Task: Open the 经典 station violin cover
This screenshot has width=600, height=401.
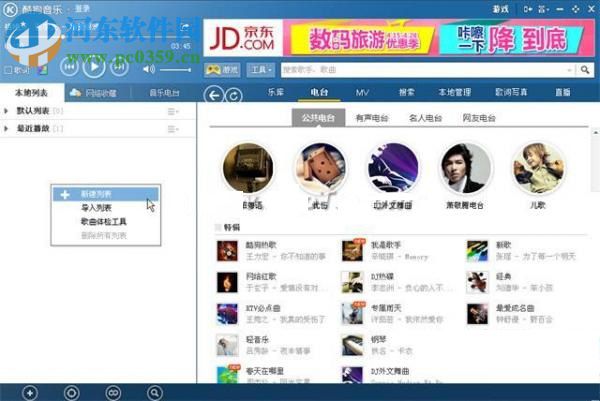Action: 477,282
